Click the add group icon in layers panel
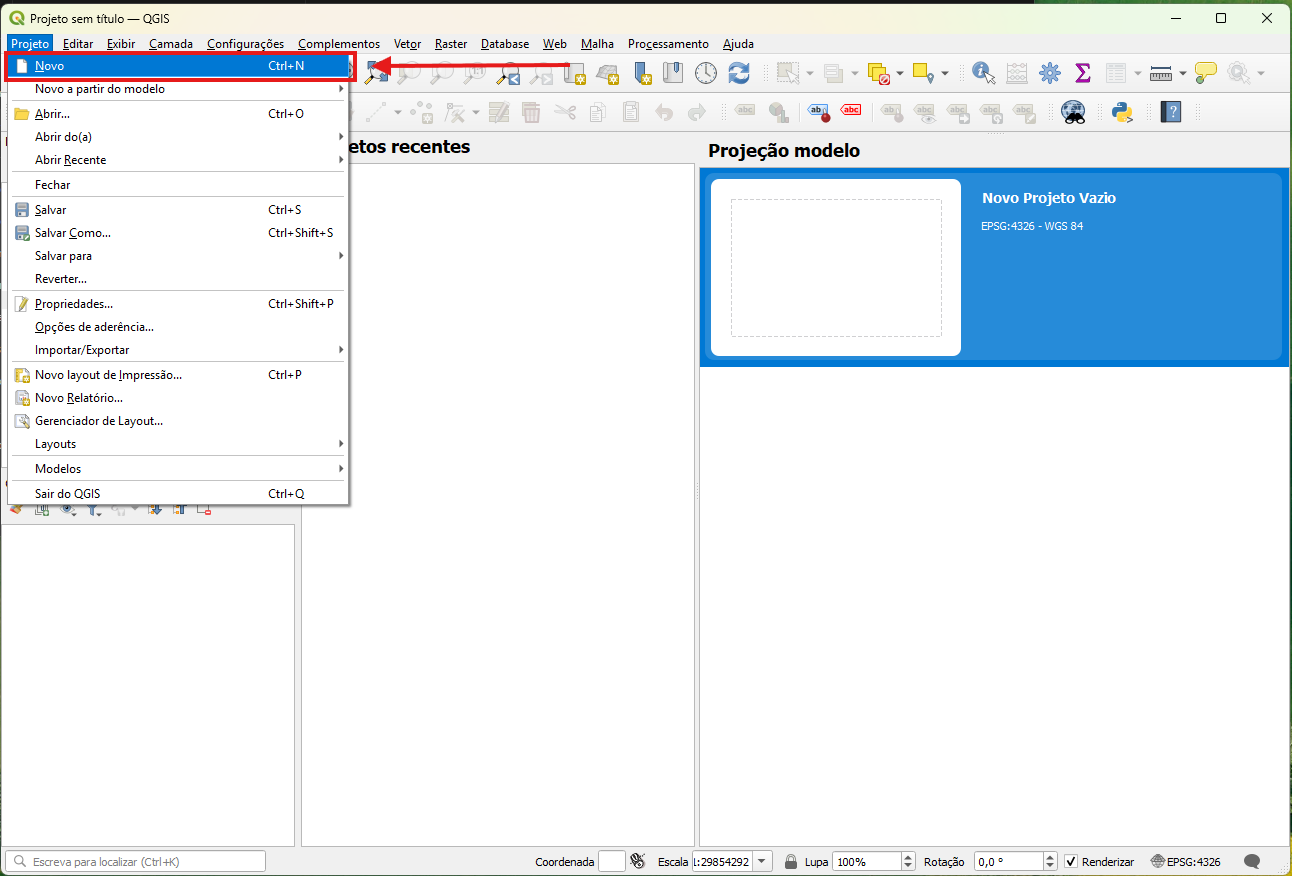The width and height of the screenshot is (1292, 876). pyautogui.click(x=42, y=509)
